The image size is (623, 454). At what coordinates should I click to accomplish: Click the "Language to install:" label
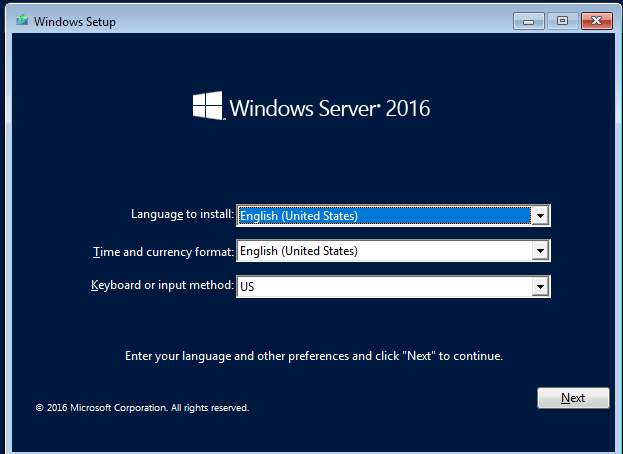click(182, 214)
